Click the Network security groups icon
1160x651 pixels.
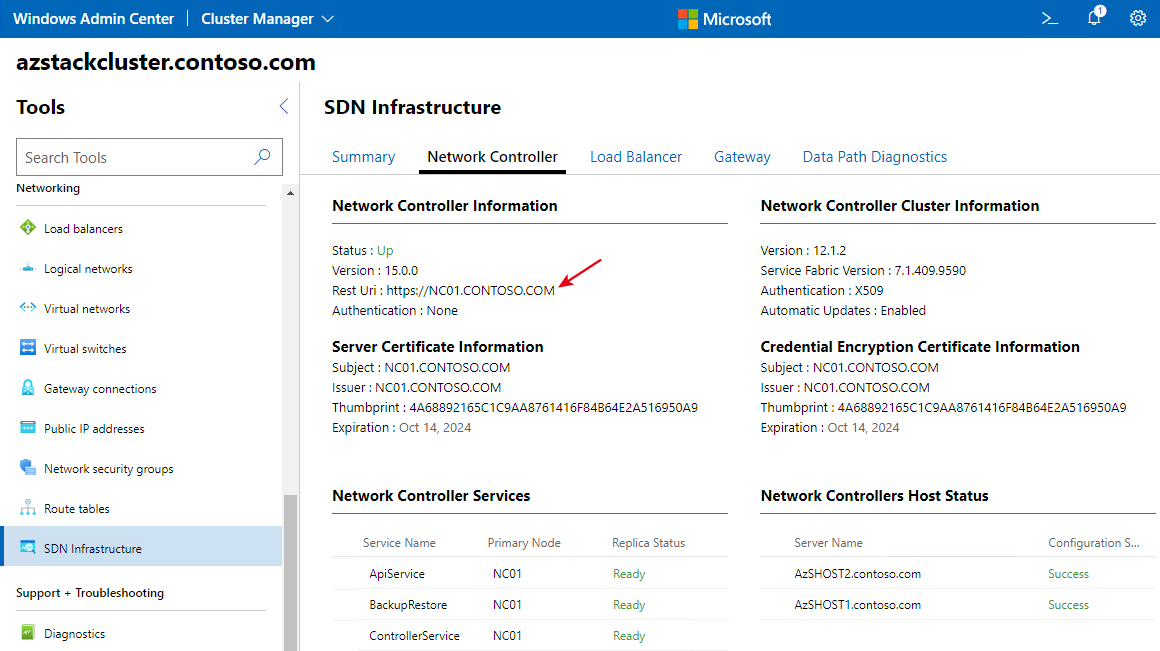pyautogui.click(x=28, y=468)
